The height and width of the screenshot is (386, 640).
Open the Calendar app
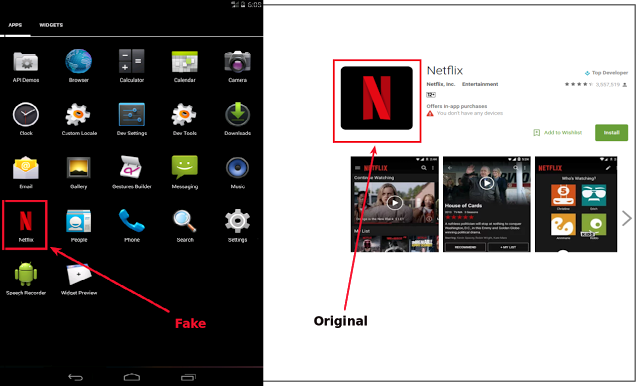coord(184,67)
